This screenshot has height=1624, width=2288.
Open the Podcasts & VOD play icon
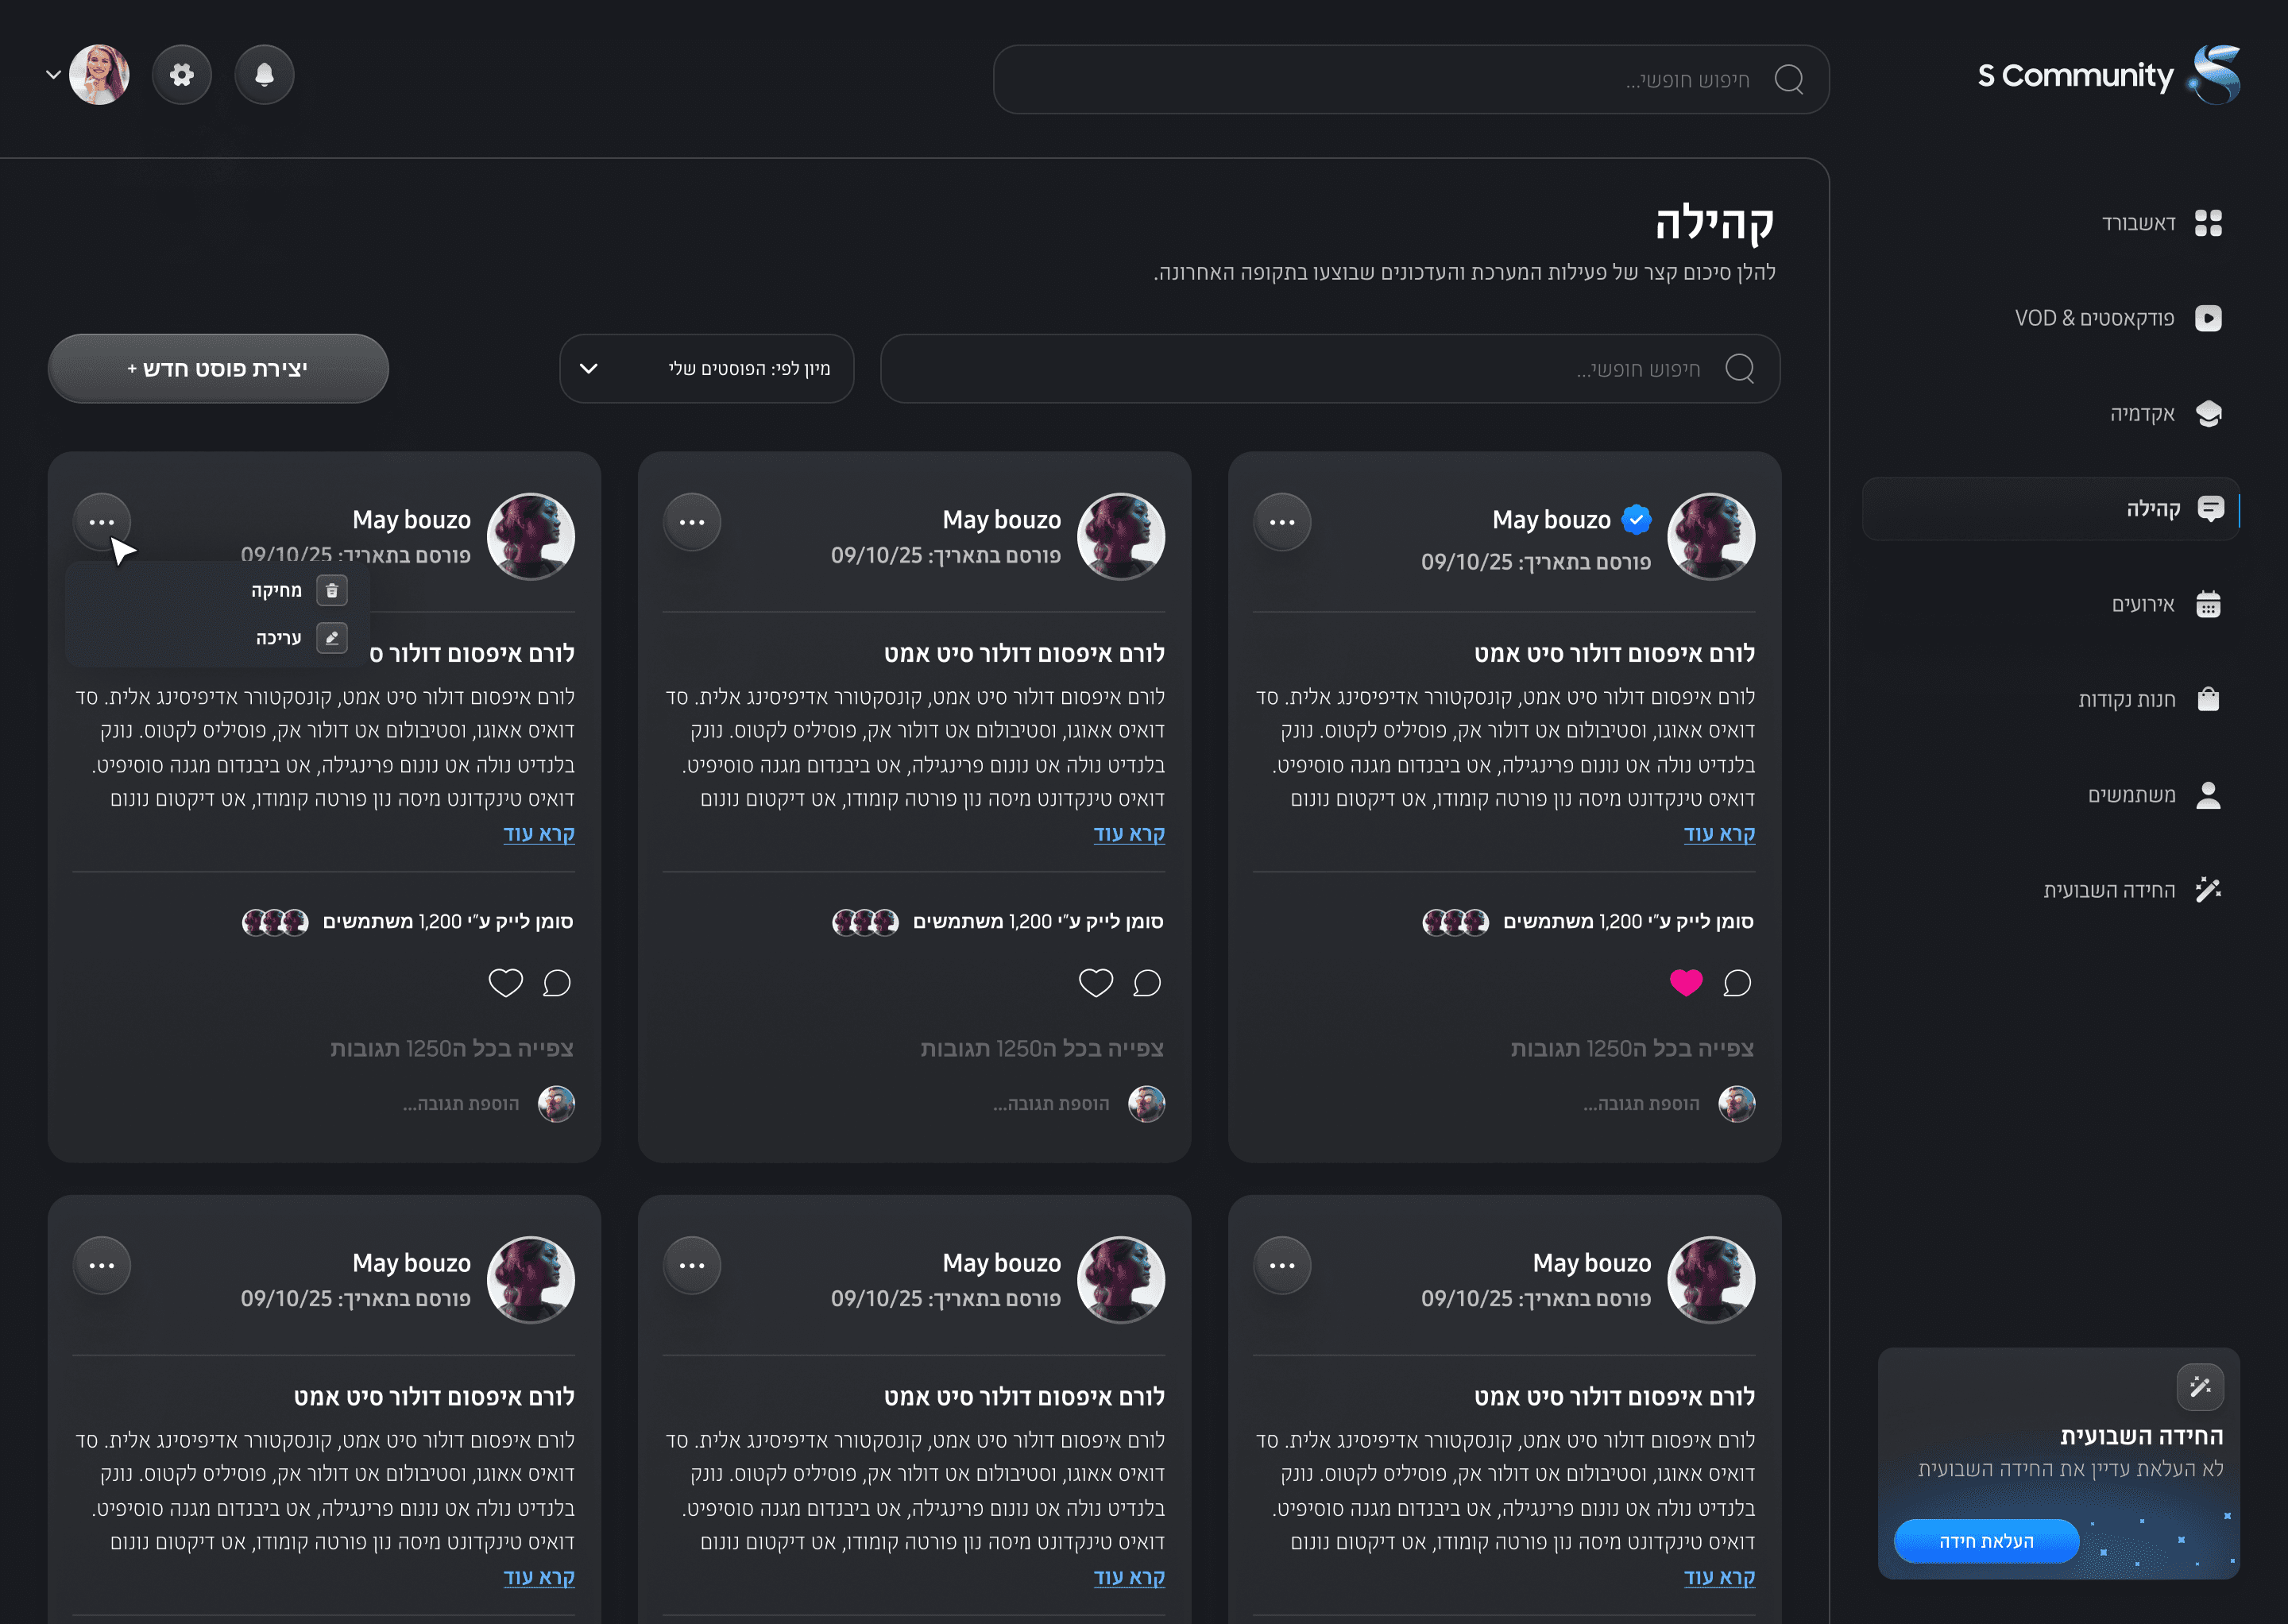pos(2208,318)
